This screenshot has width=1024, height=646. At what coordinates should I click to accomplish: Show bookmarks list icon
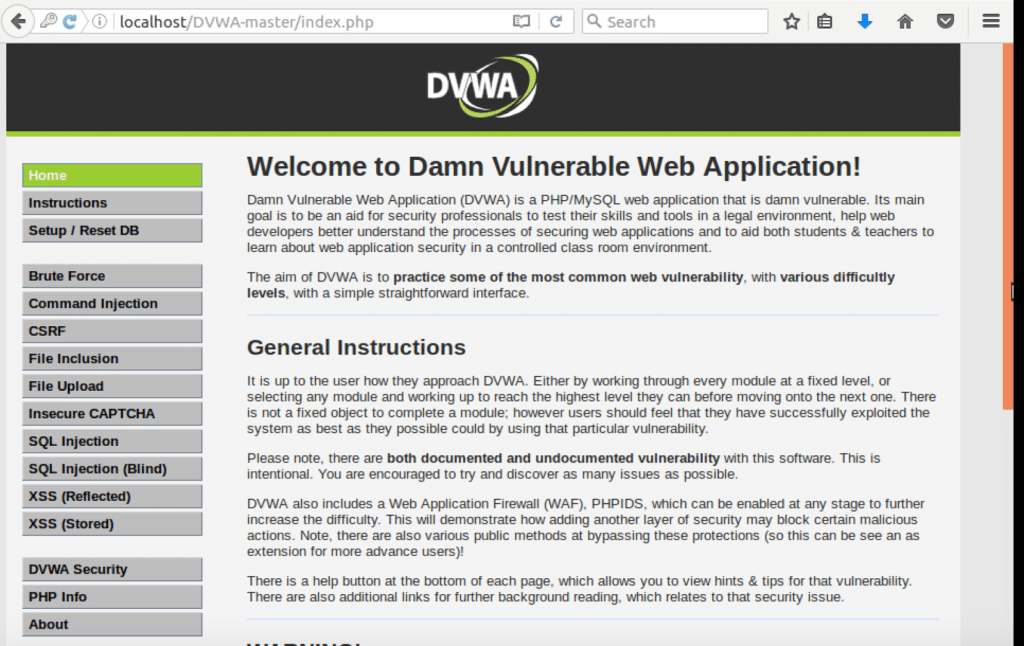click(825, 22)
